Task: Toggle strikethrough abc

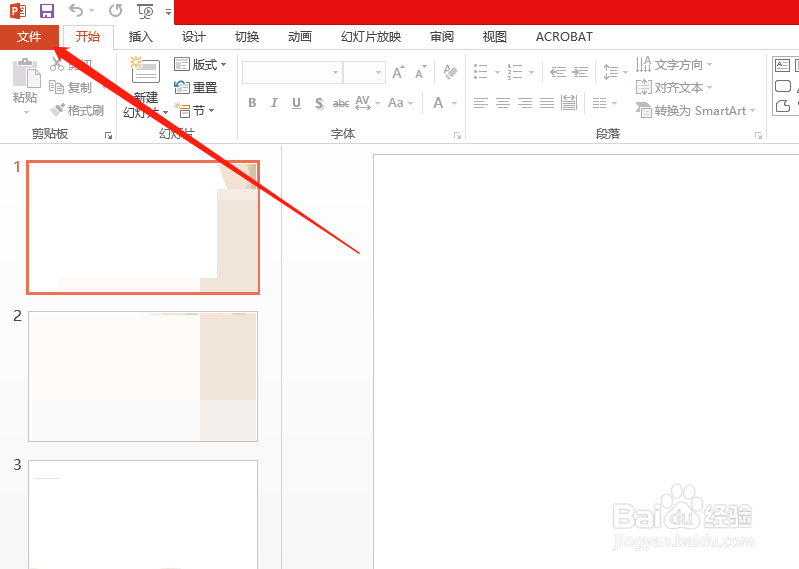Action: 341,103
